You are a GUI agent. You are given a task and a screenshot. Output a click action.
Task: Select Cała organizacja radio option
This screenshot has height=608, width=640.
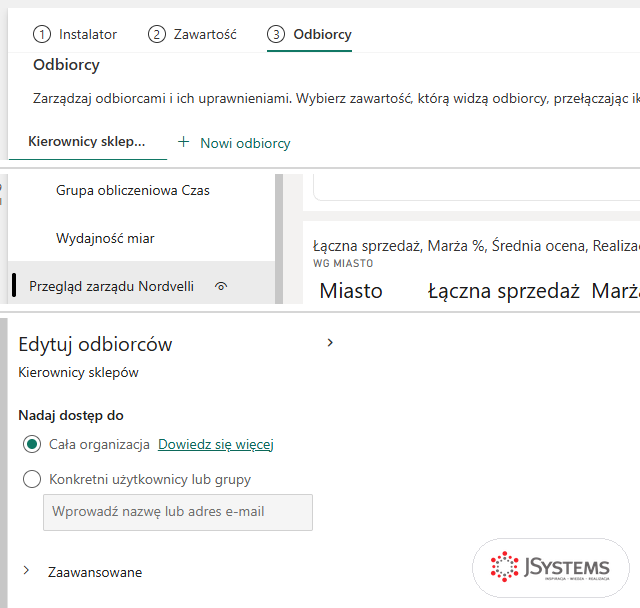click(32, 444)
